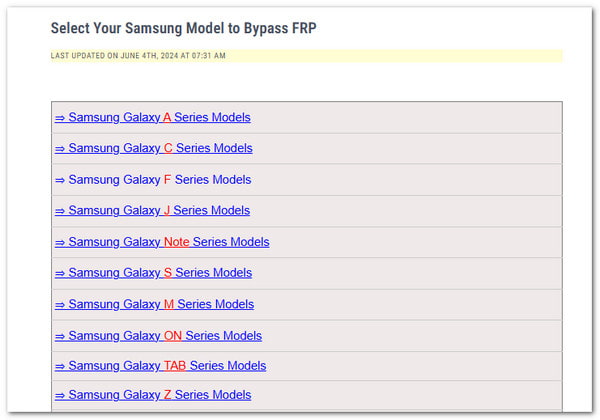Click the Select Your Samsung Model heading
This screenshot has width=600, height=420.
[184, 28]
